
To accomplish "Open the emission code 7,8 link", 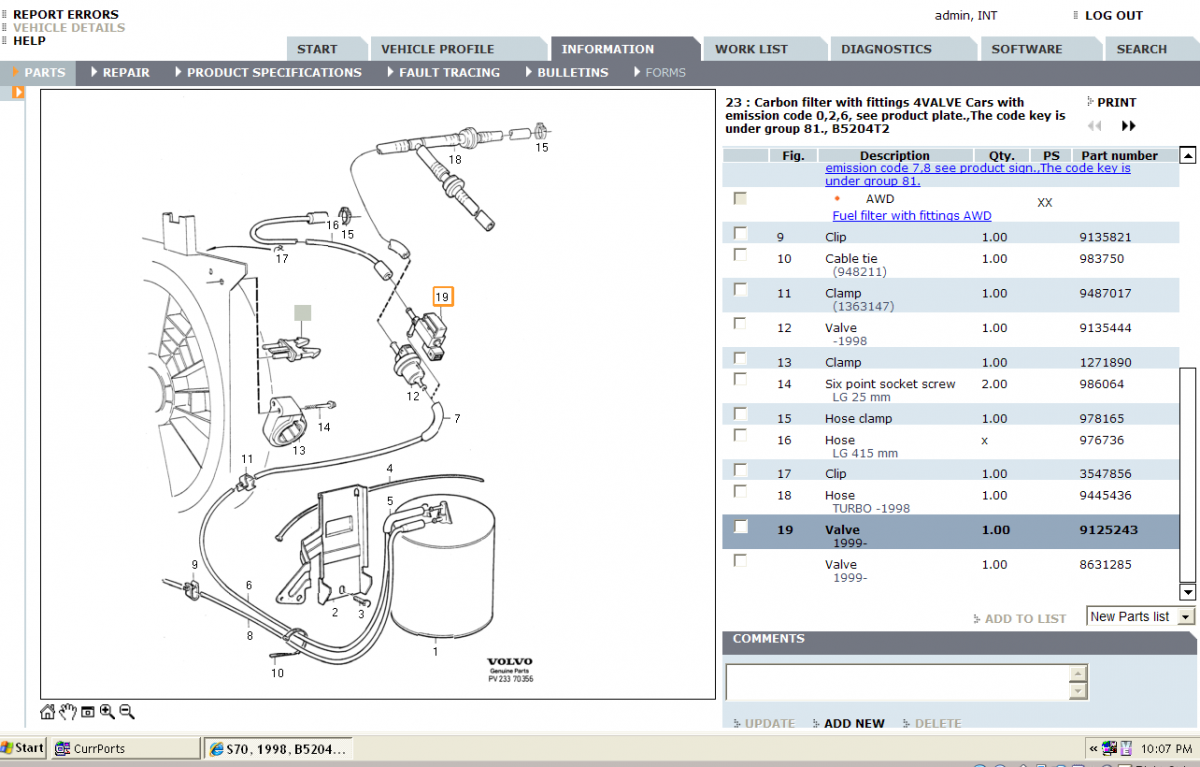I will point(978,175).
